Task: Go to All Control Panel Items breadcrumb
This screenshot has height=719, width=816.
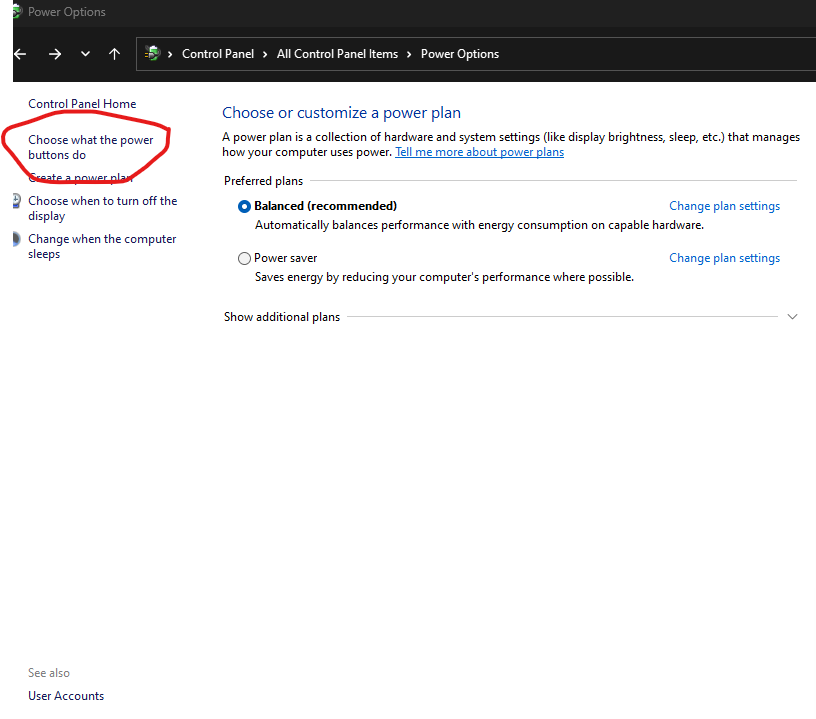Action: pos(337,54)
